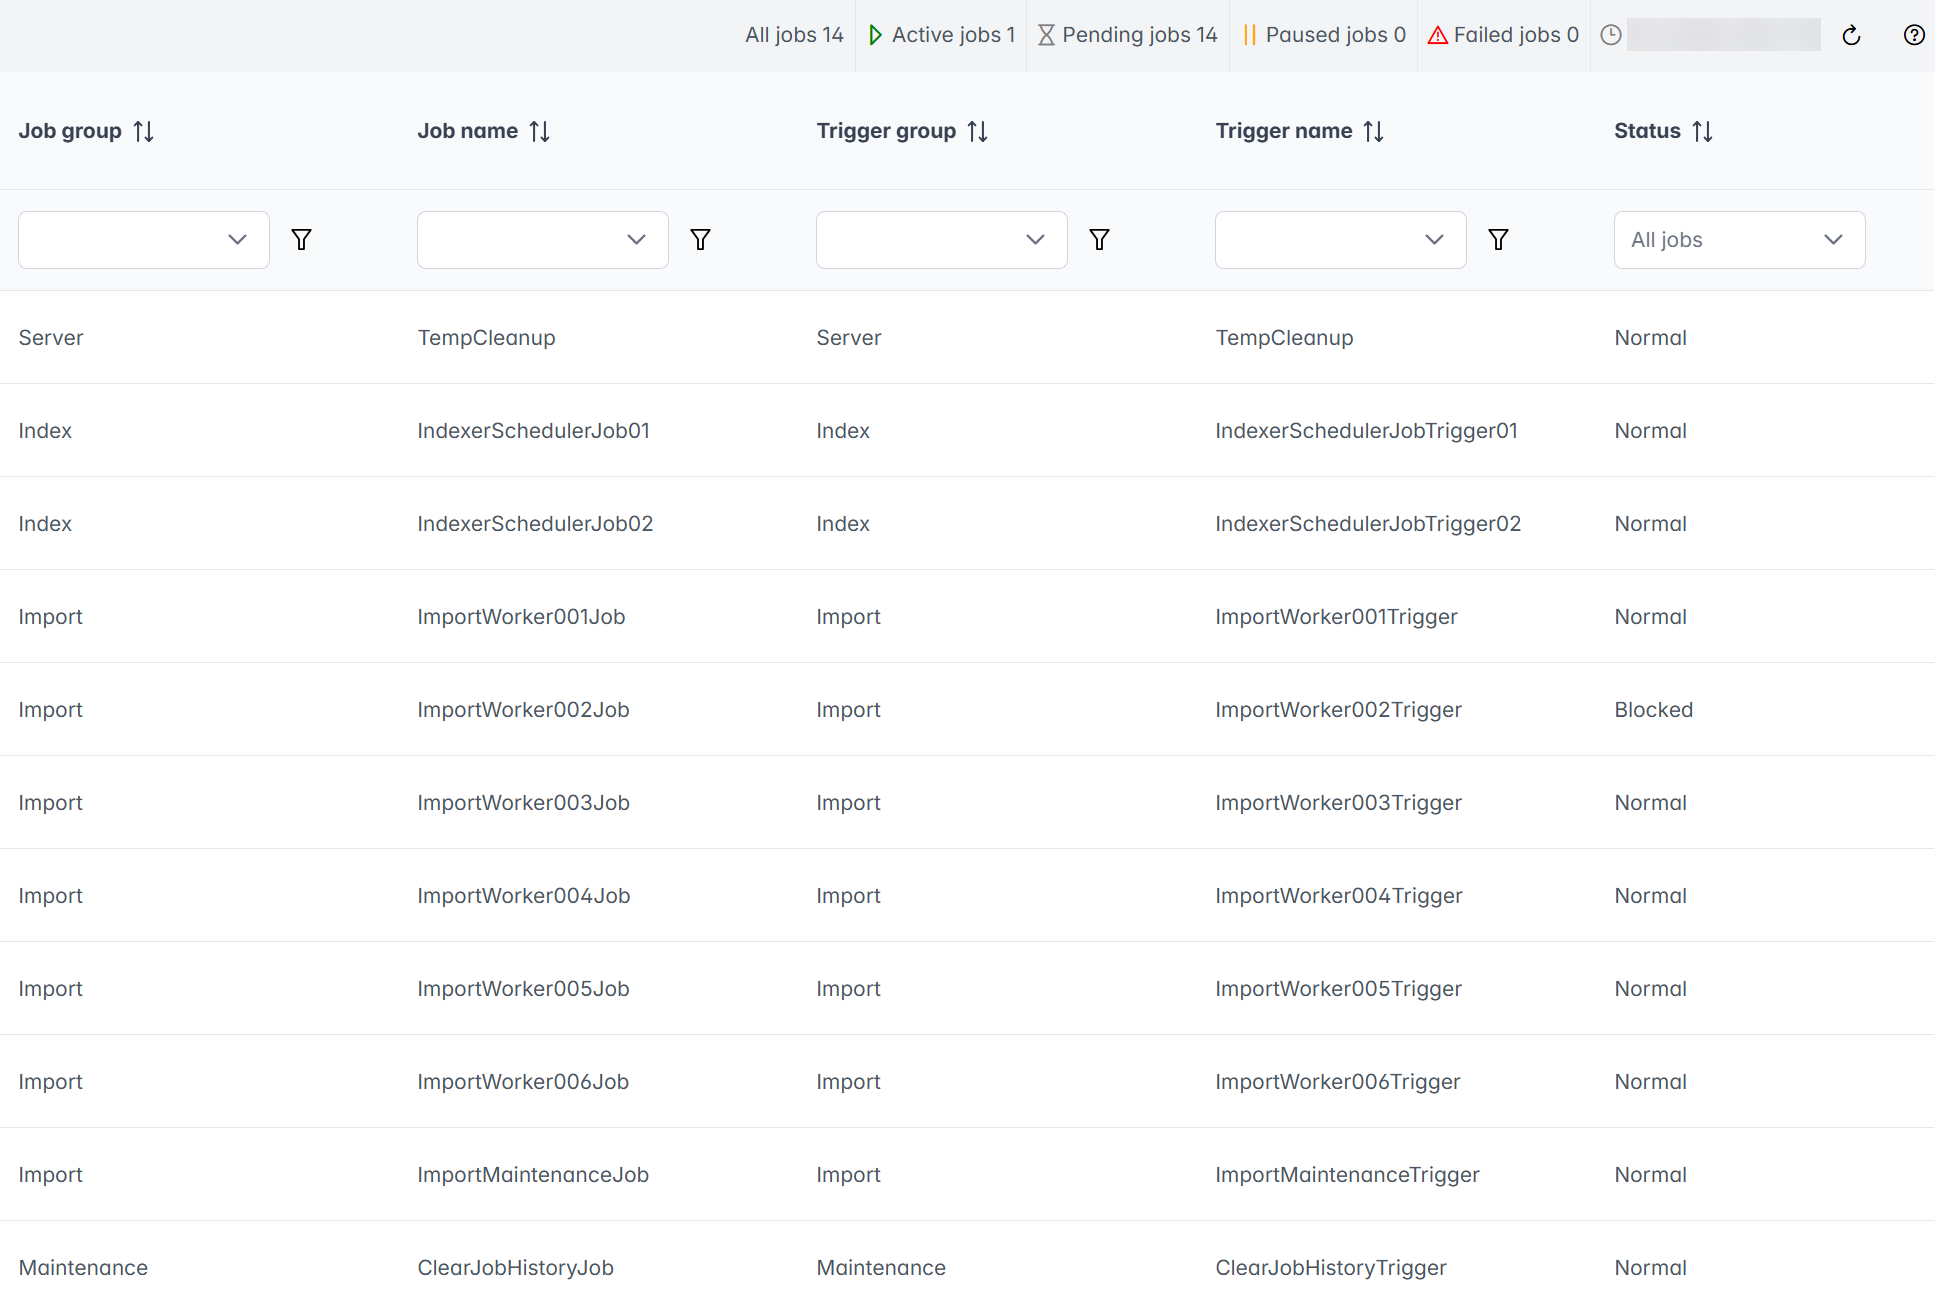This screenshot has height=1305, width=1935.
Task: Click the refresh icon in top bar
Action: click(1851, 36)
